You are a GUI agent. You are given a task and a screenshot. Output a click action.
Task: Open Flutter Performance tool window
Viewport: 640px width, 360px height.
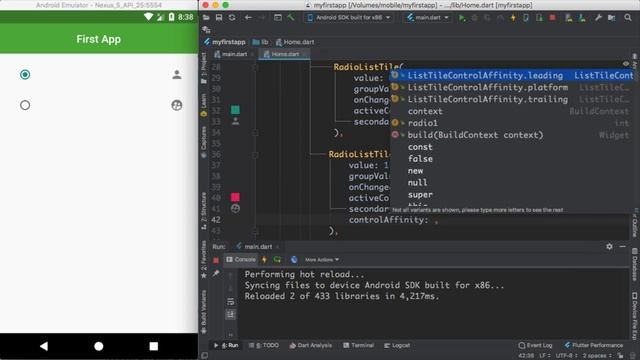[594, 345]
